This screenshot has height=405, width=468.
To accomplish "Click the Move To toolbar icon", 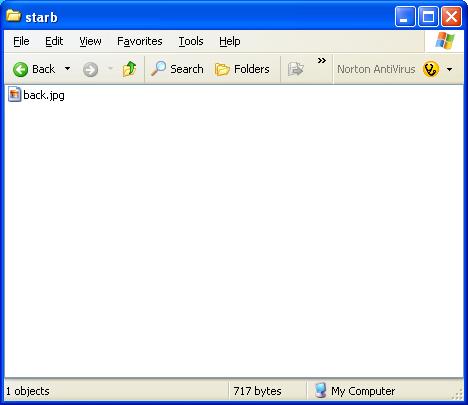I will click(296, 69).
